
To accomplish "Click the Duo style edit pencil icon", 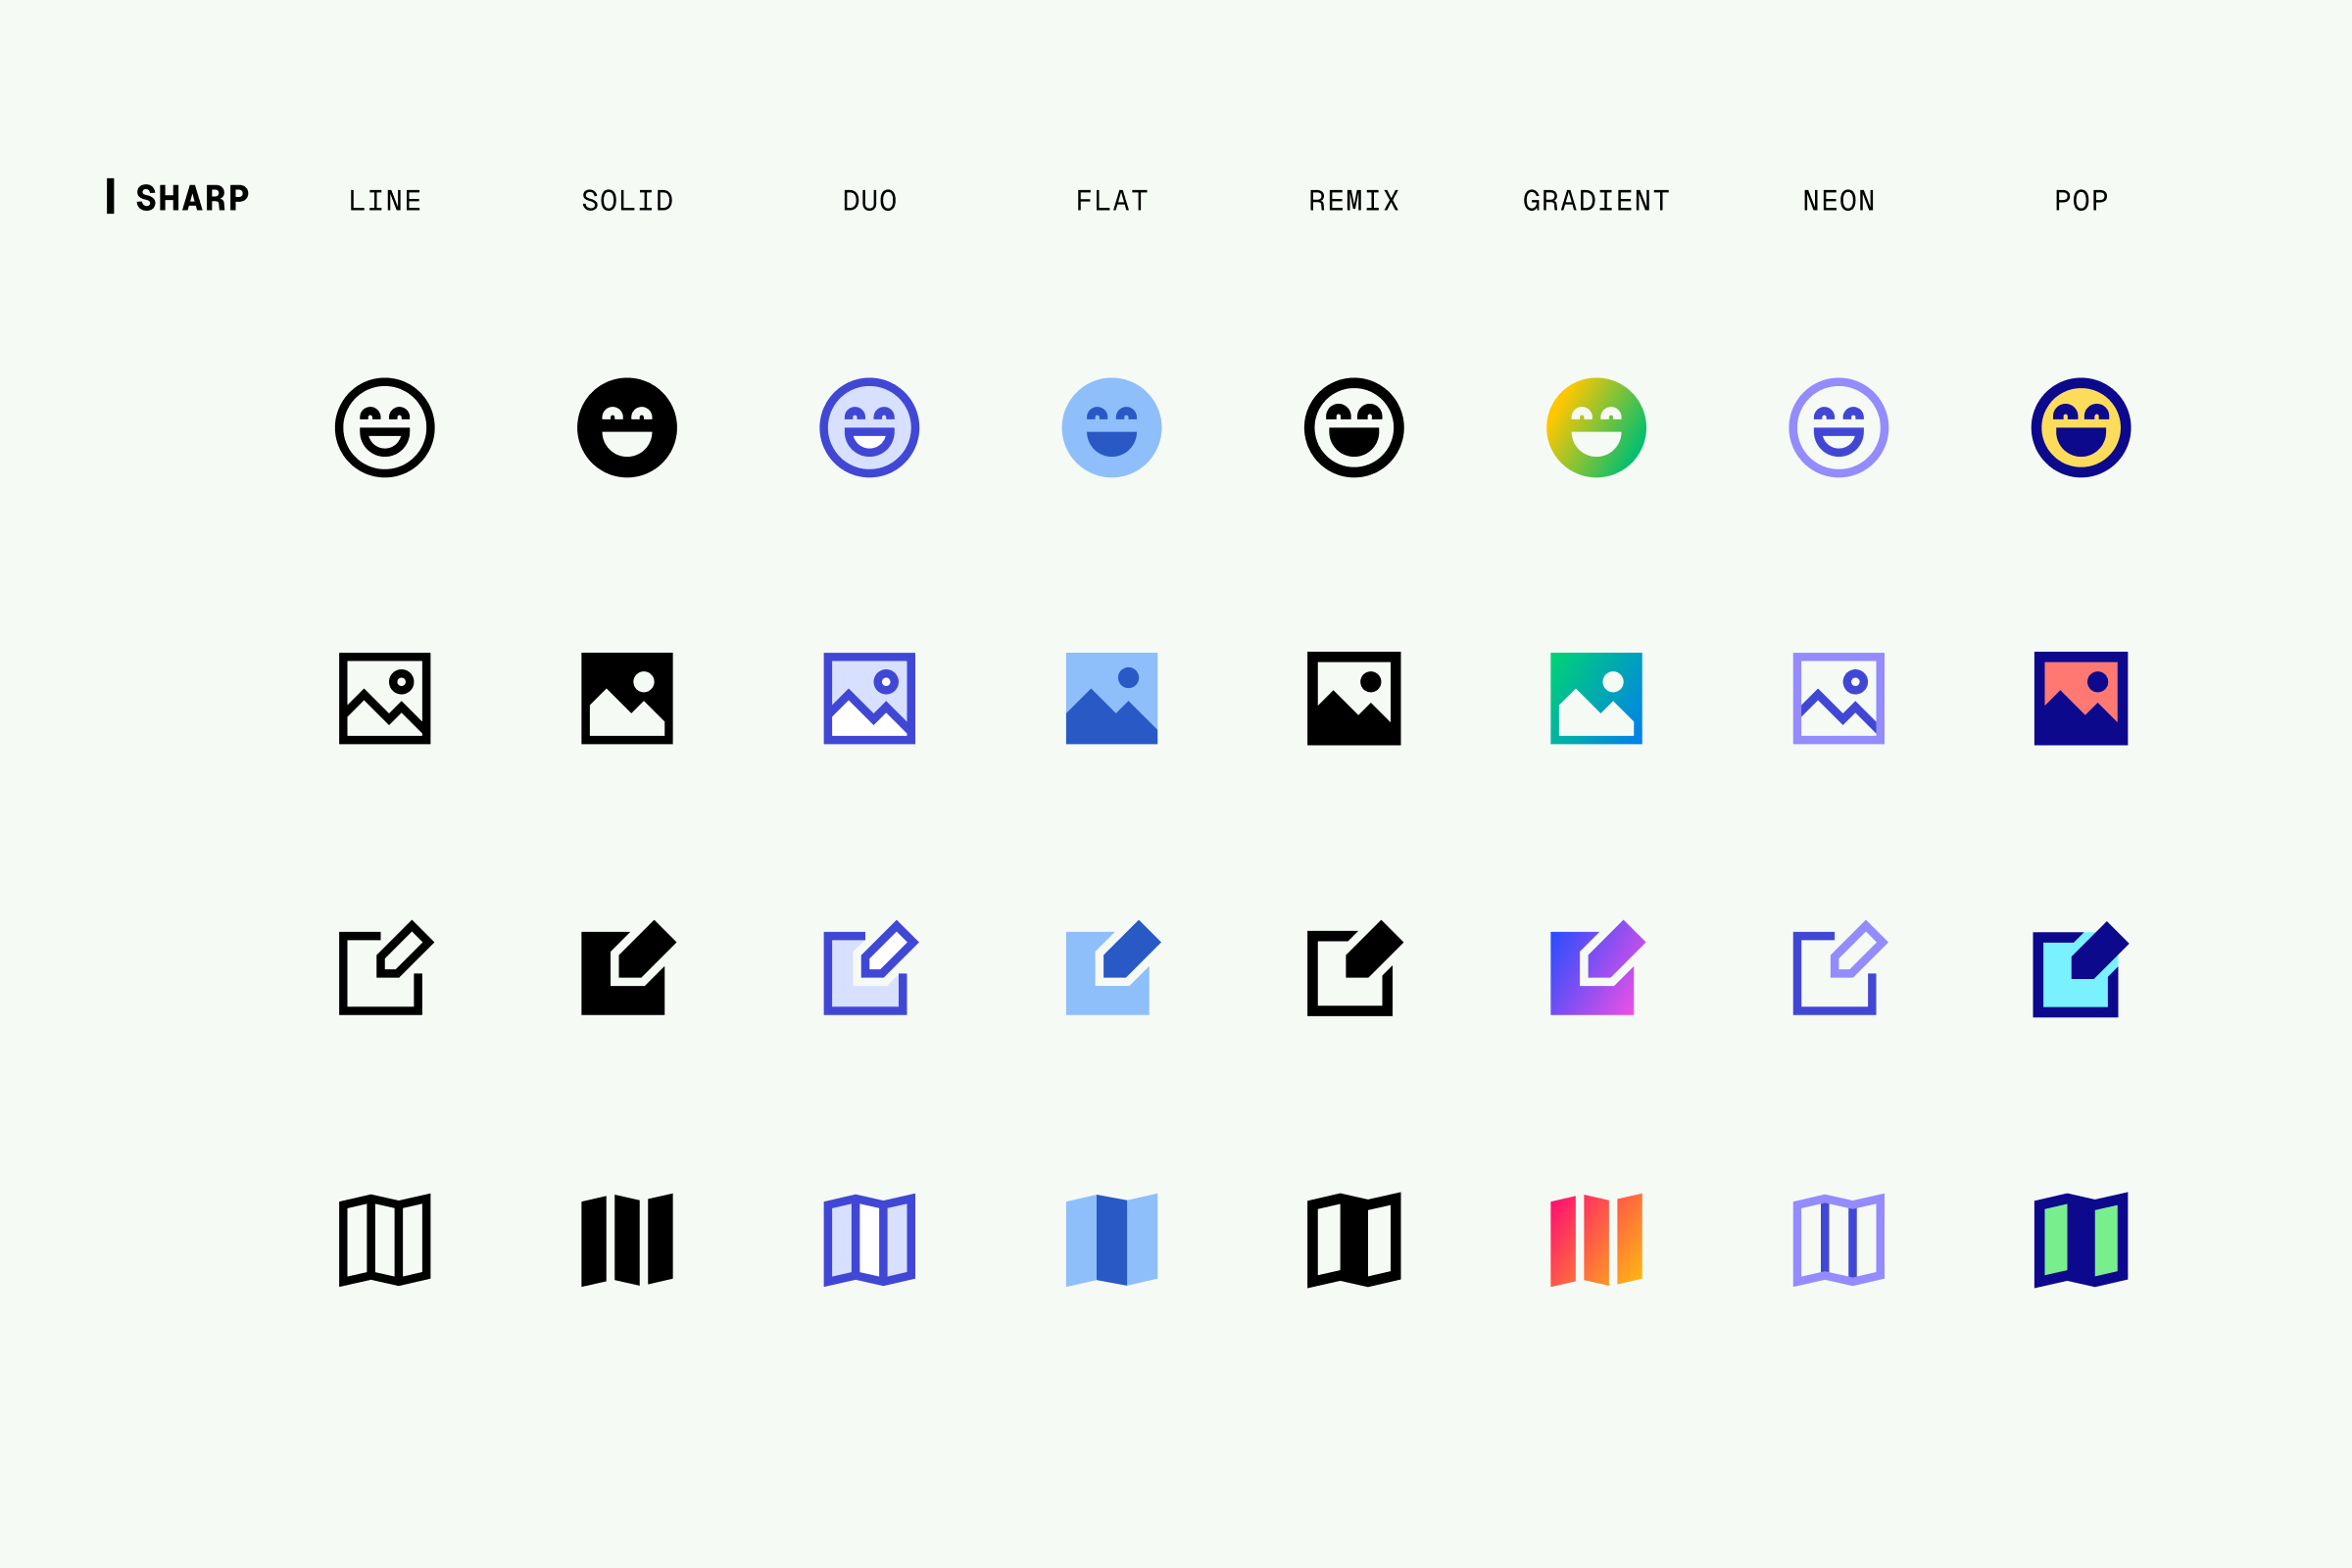I will click(869, 968).
